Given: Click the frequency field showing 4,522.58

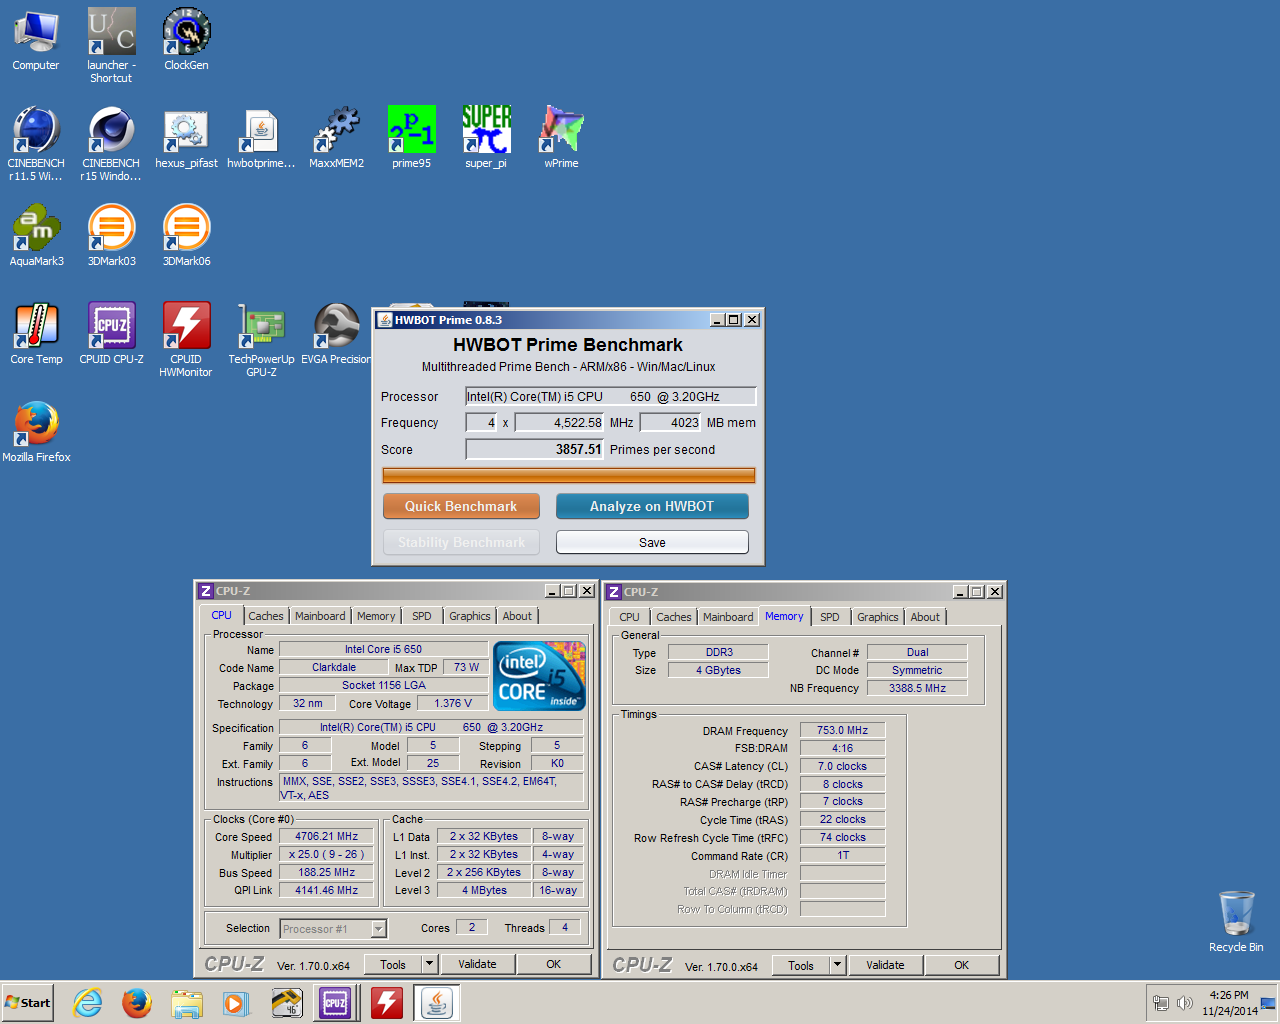Looking at the screenshot, I should pos(560,422).
